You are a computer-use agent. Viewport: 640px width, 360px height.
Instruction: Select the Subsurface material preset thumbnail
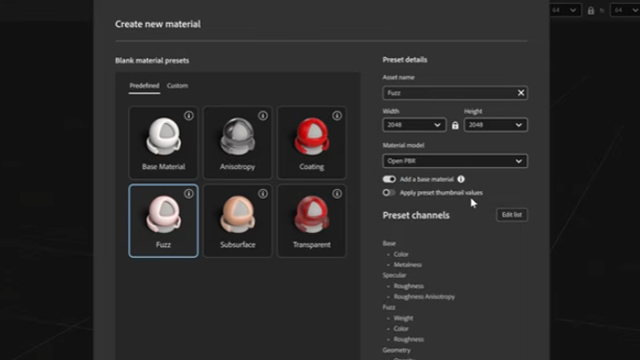click(x=238, y=221)
